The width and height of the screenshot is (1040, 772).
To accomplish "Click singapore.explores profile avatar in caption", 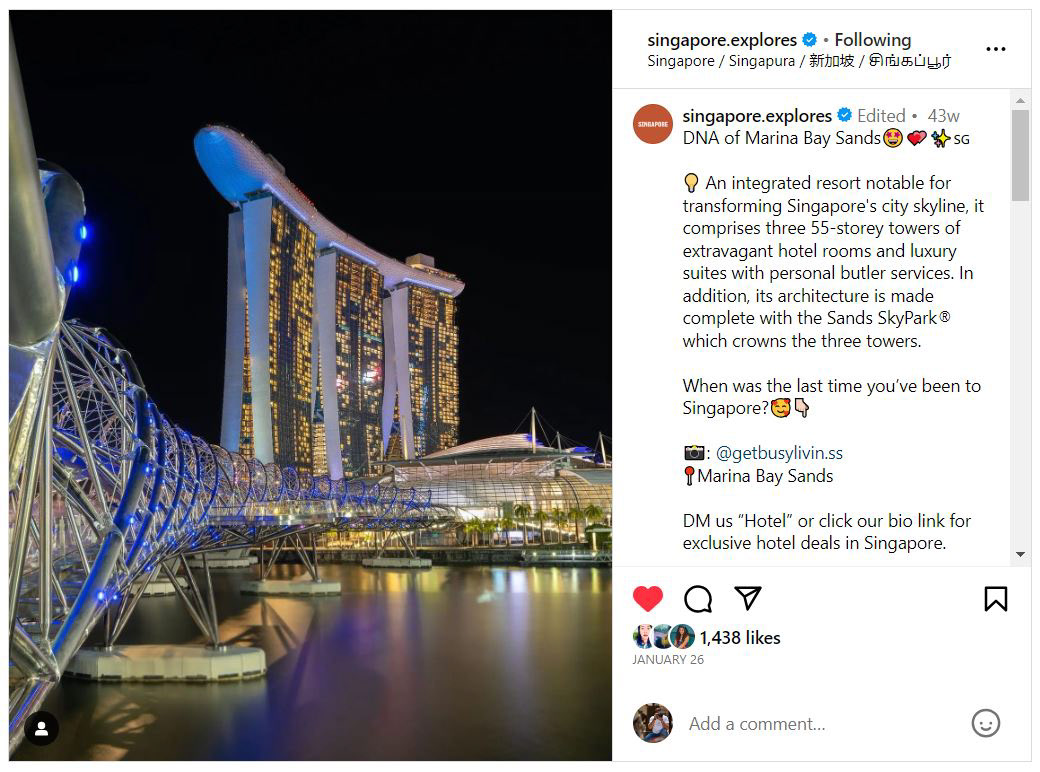I will coord(653,124).
